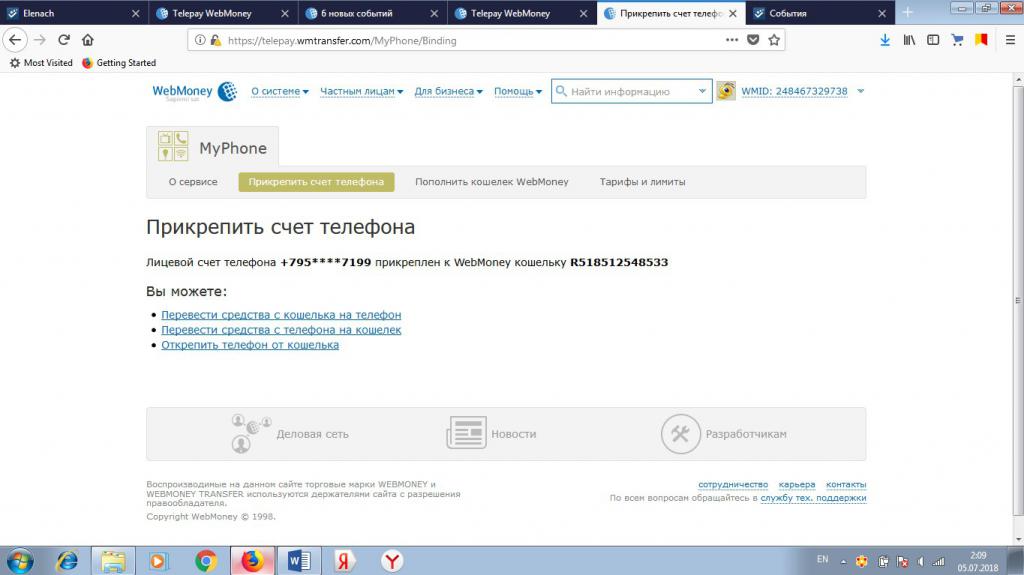Open File Explorer from taskbar
1024x575 pixels.
point(113,561)
